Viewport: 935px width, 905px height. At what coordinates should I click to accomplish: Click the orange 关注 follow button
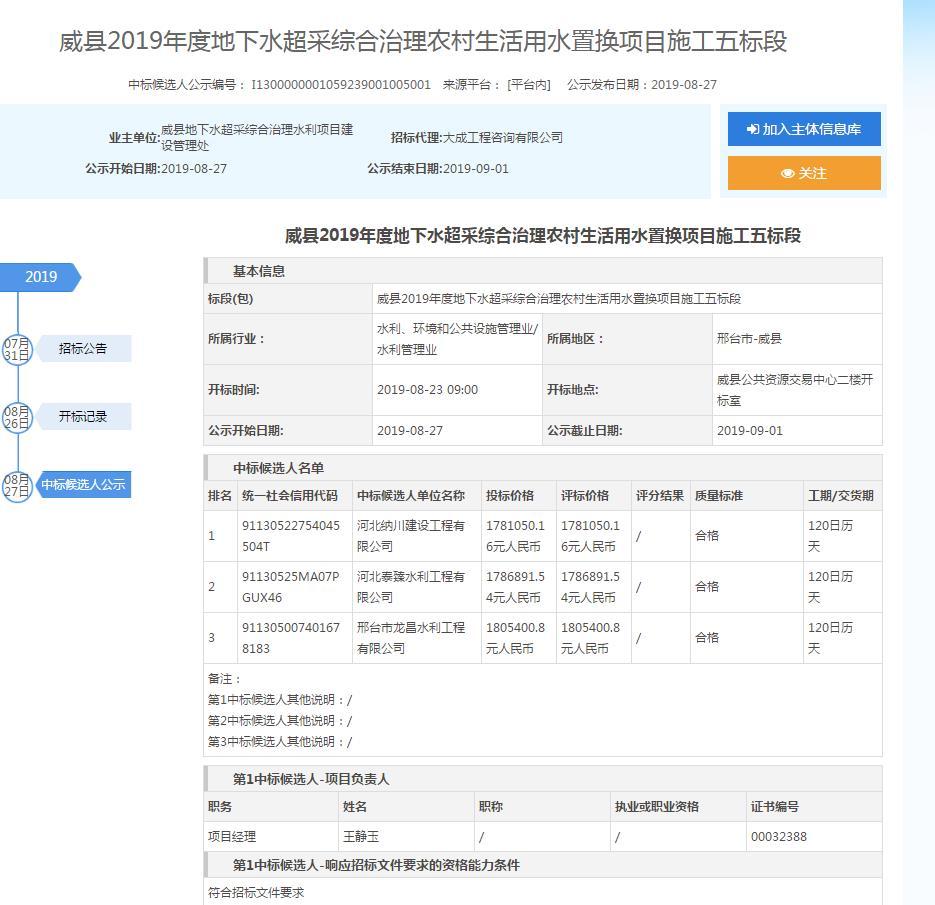coord(804,173)
